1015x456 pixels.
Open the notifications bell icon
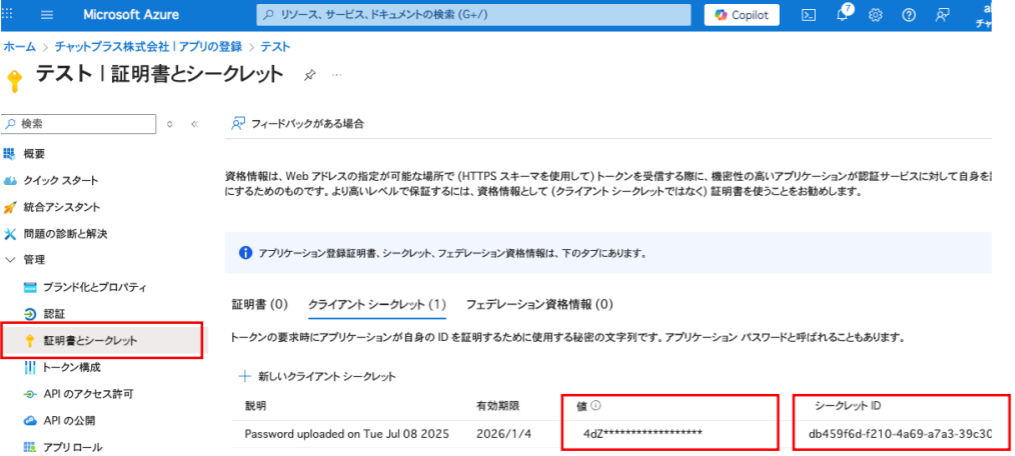(843, 15)
